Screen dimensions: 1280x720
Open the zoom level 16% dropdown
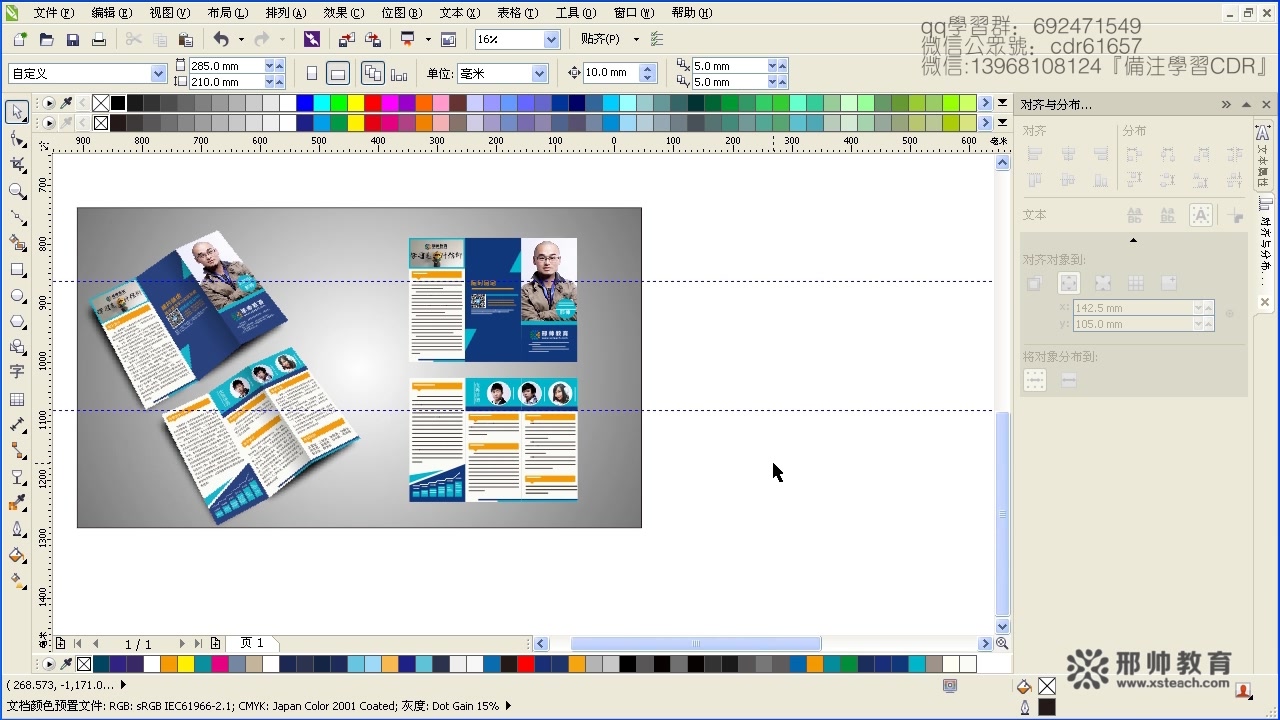coord(551,39)
